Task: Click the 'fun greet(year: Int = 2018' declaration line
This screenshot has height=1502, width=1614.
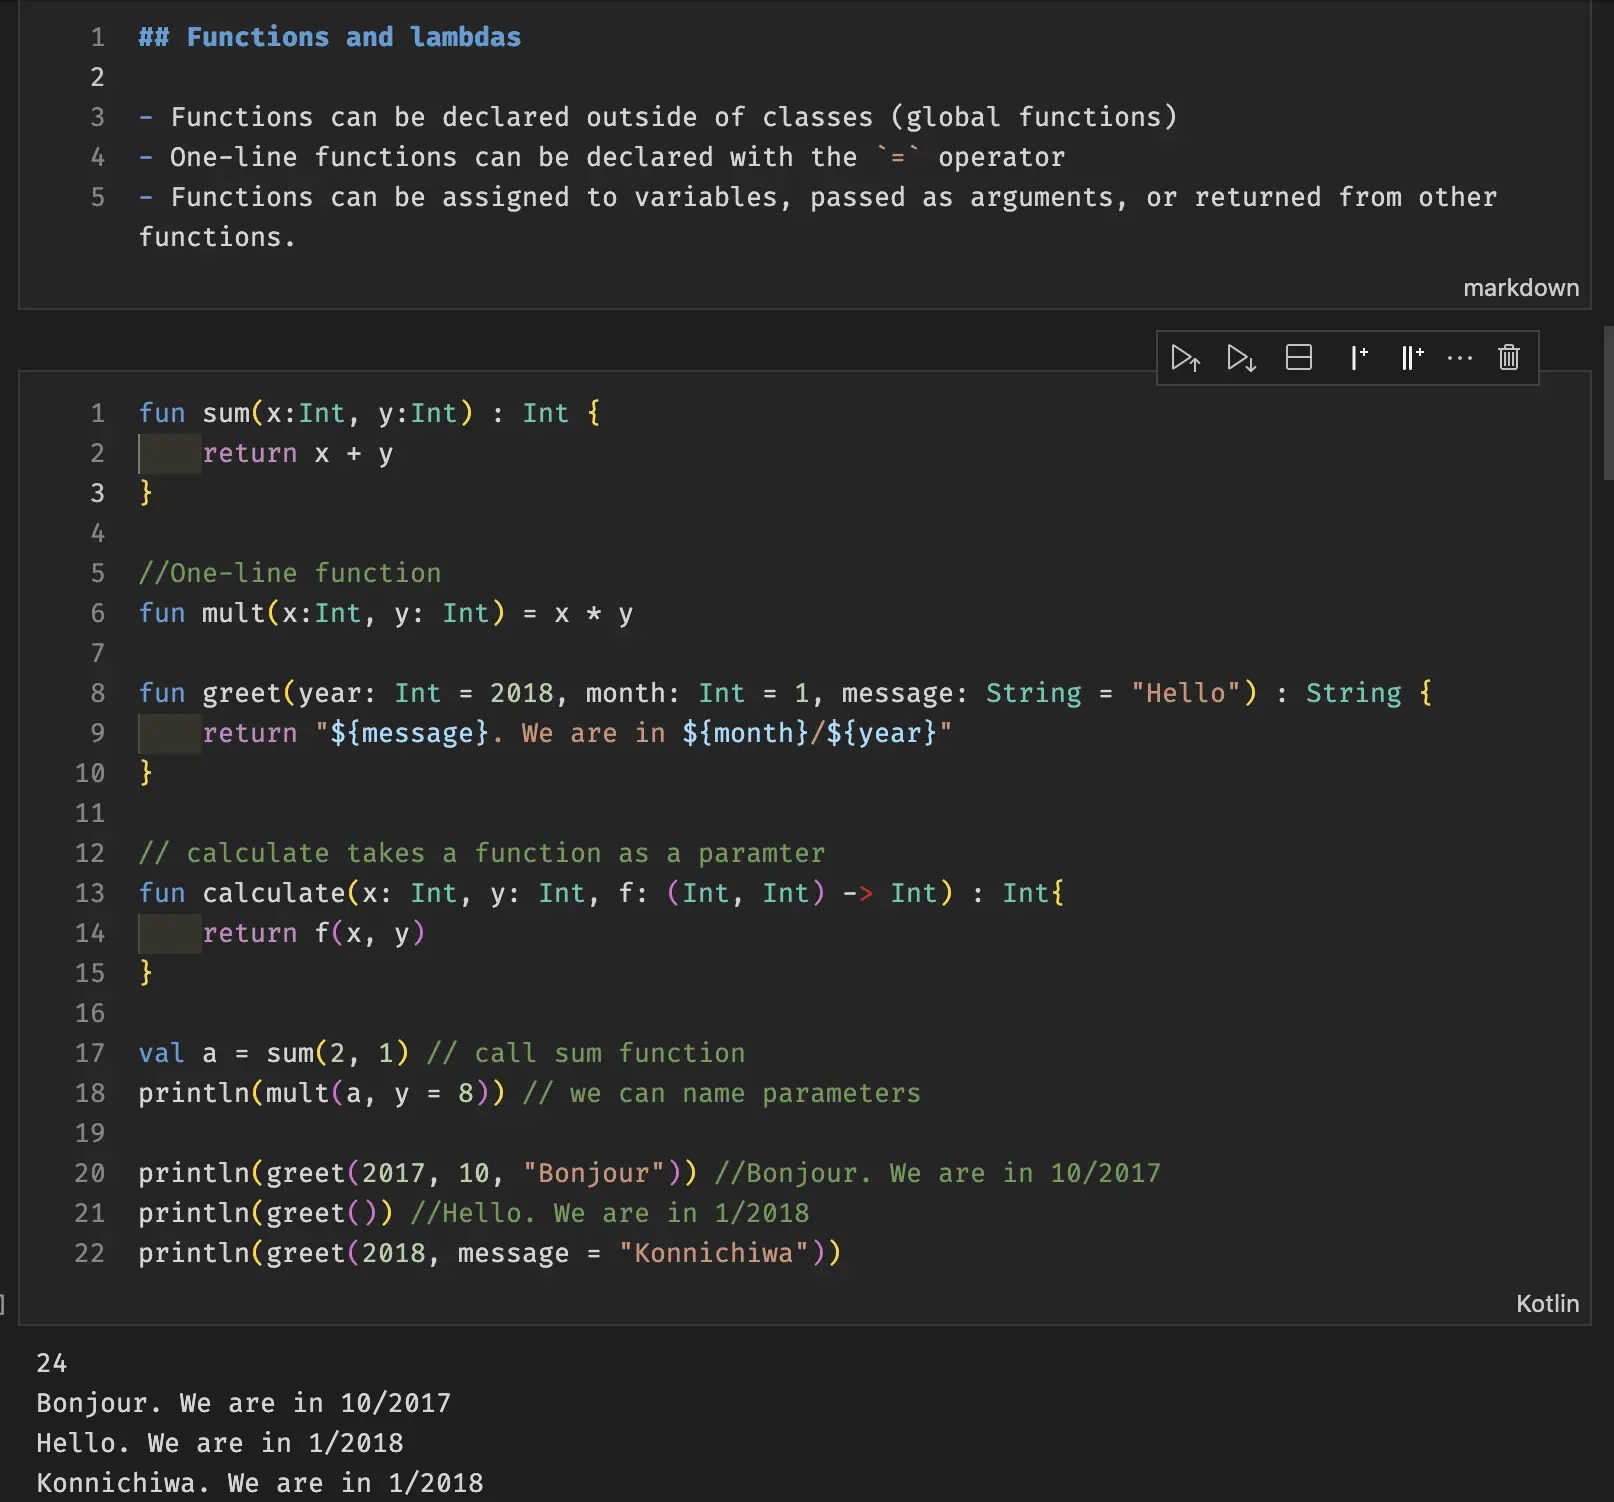Action: [786, 693]
